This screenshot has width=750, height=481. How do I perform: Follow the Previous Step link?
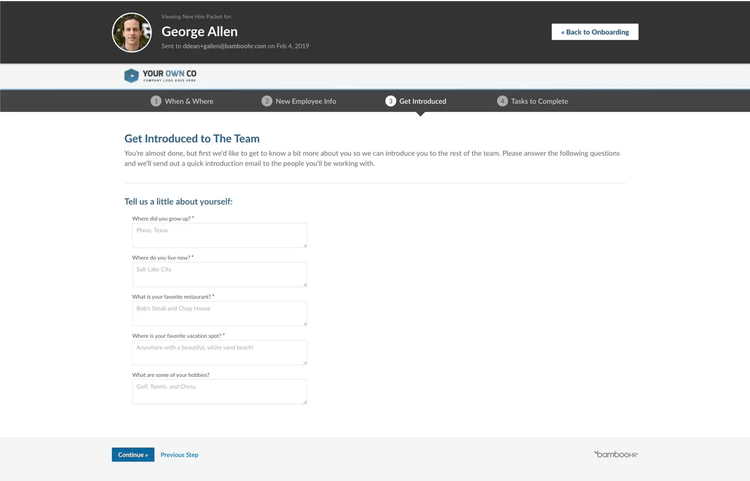179,455
